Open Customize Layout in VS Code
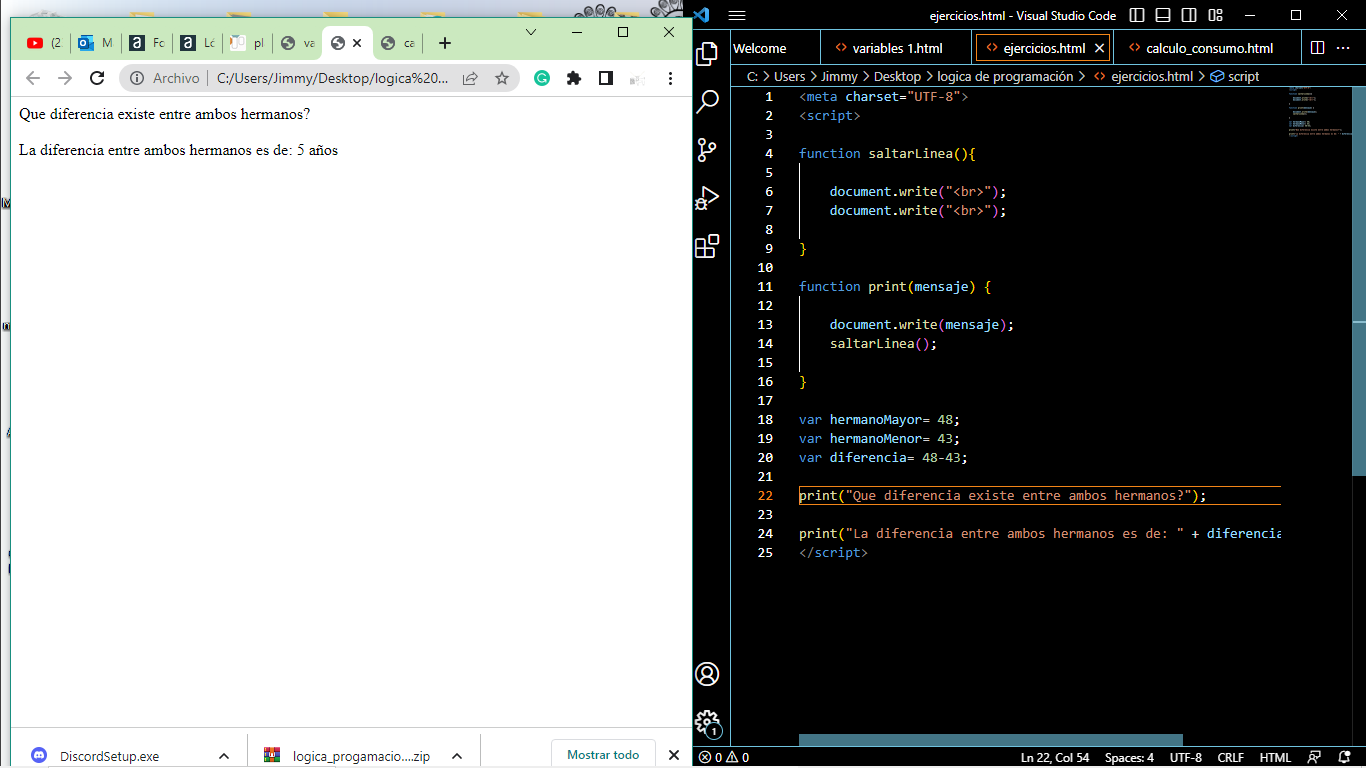Image resolution: width=1366 pixels, height=768 pixels. click(1215, 15)
